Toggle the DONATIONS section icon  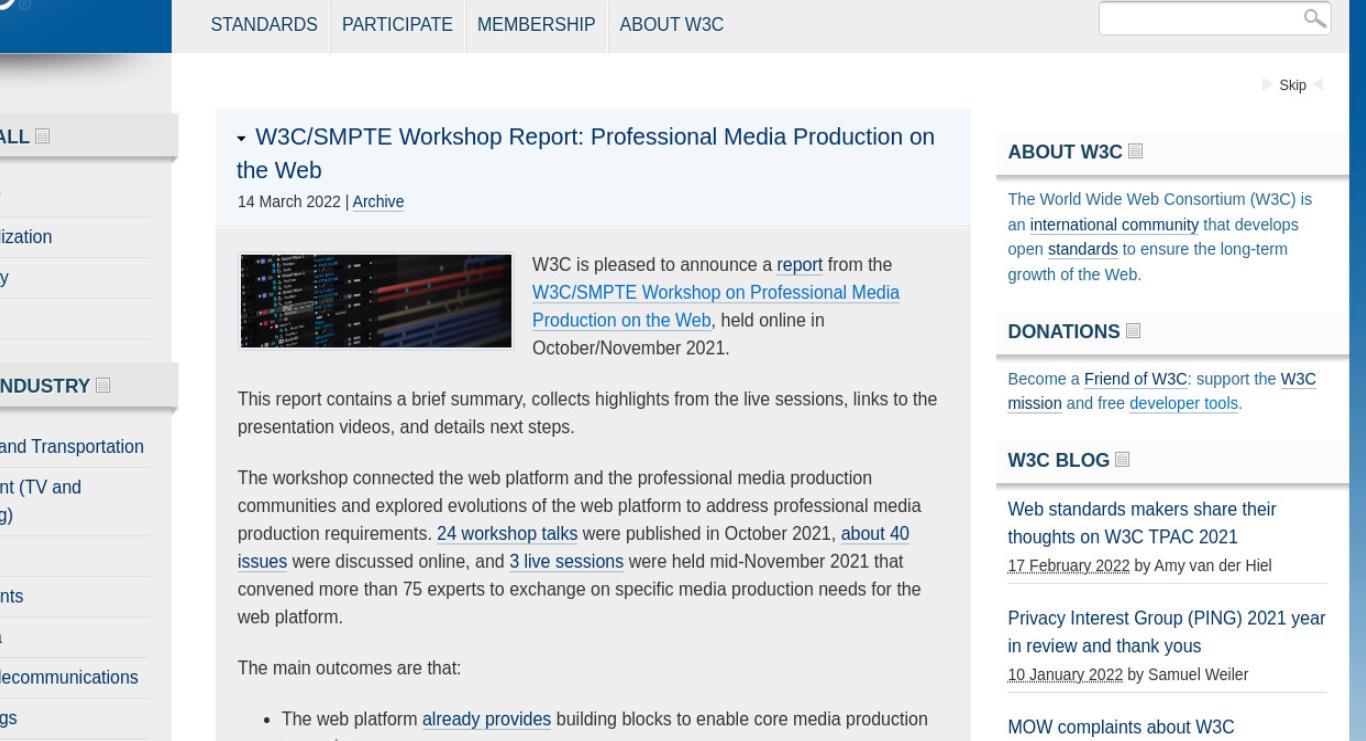pyautogui.click(x=1133, y=331)
